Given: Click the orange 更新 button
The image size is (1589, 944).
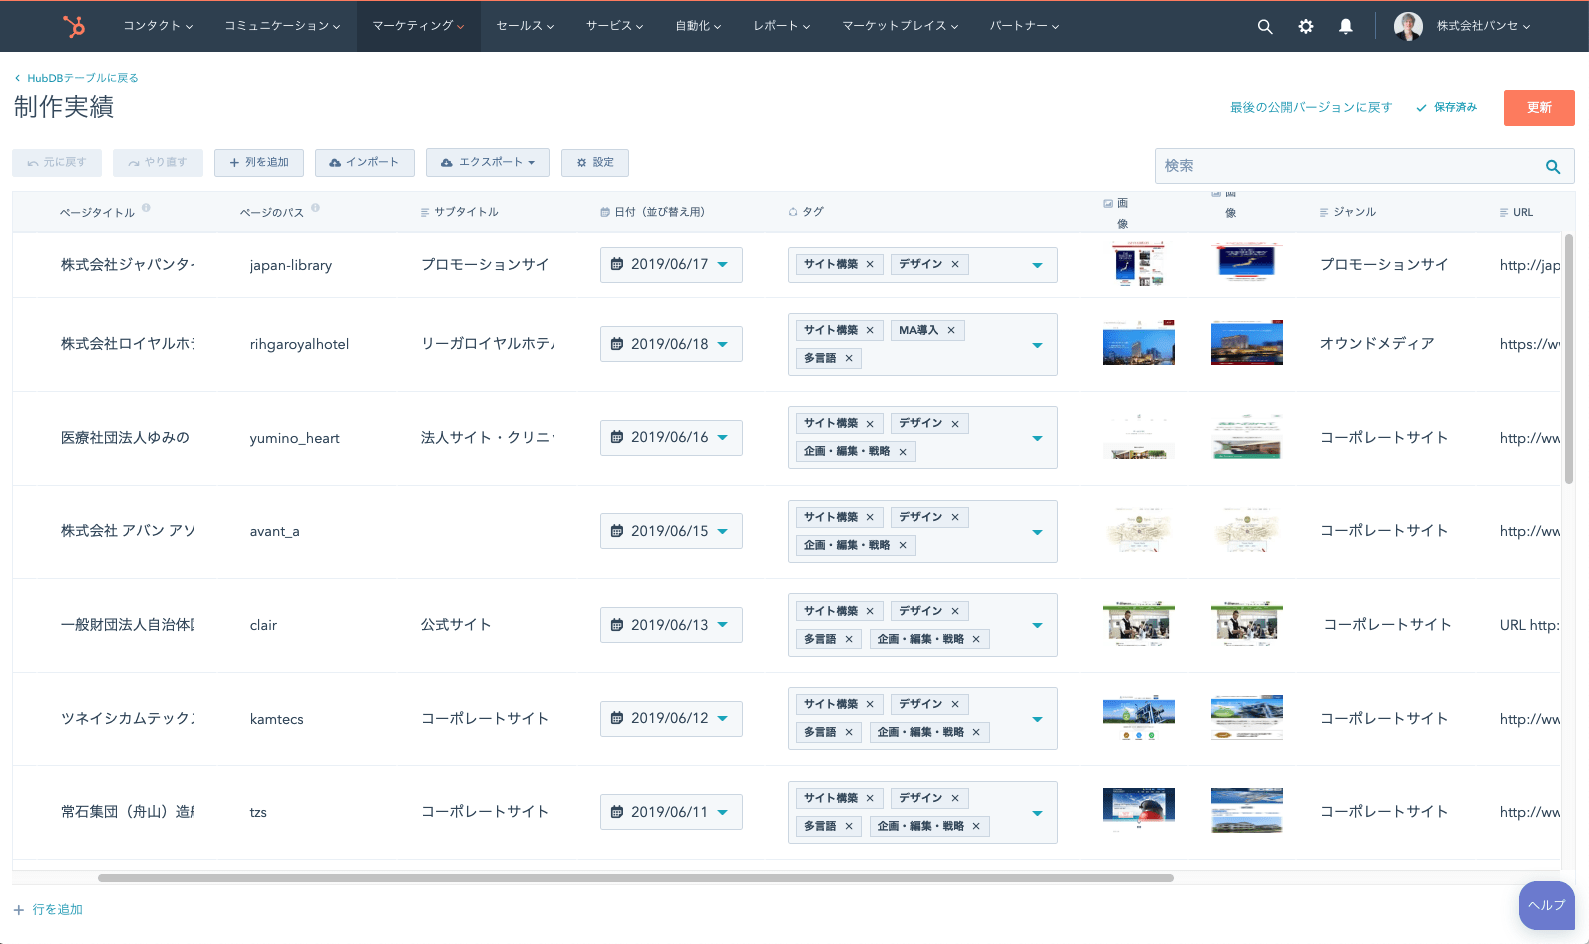Looking at the screenshot, I should tap(1538, 108).
